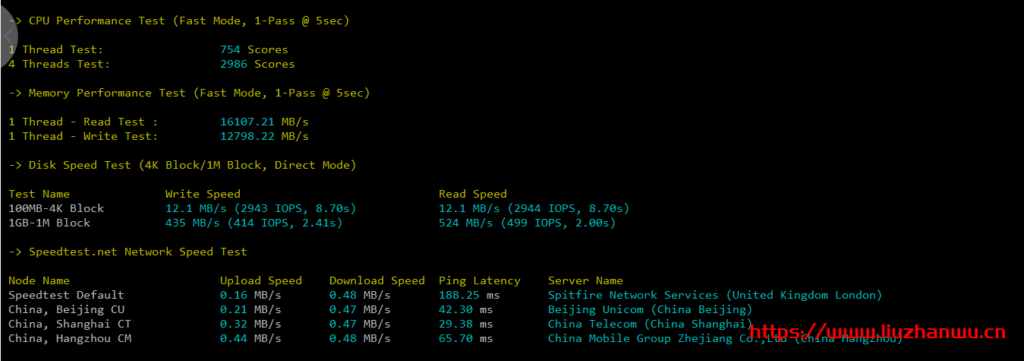Click the Write Speed column header
Screen dimensions: 1024x361
(202, 194)
